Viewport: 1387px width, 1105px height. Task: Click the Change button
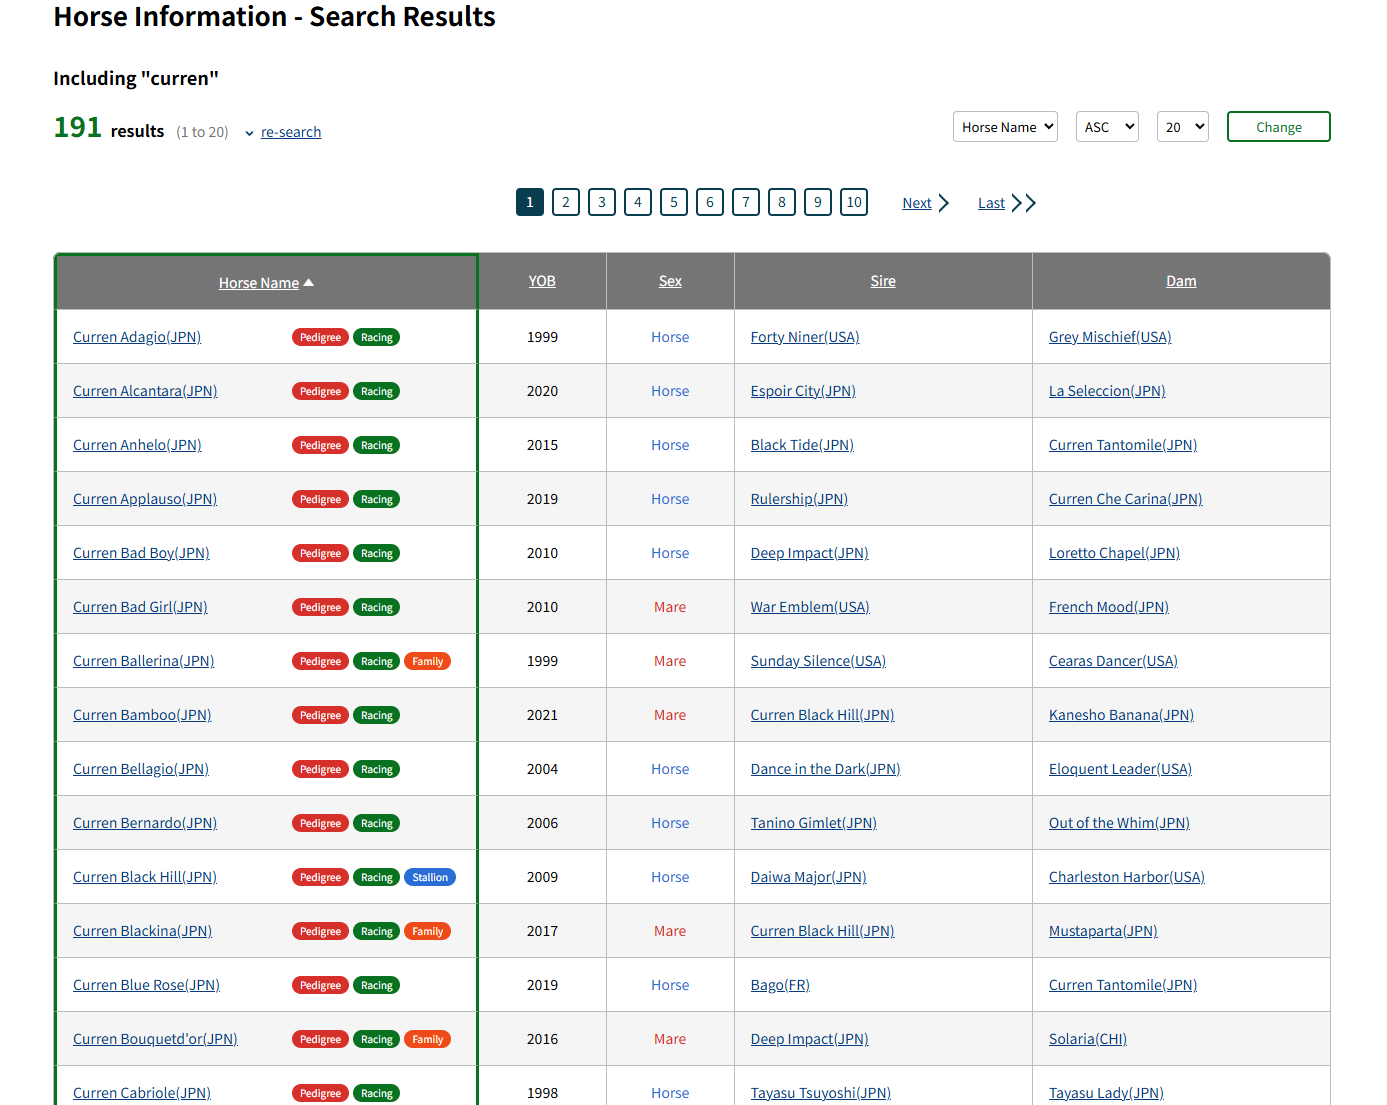point(1278,127)
